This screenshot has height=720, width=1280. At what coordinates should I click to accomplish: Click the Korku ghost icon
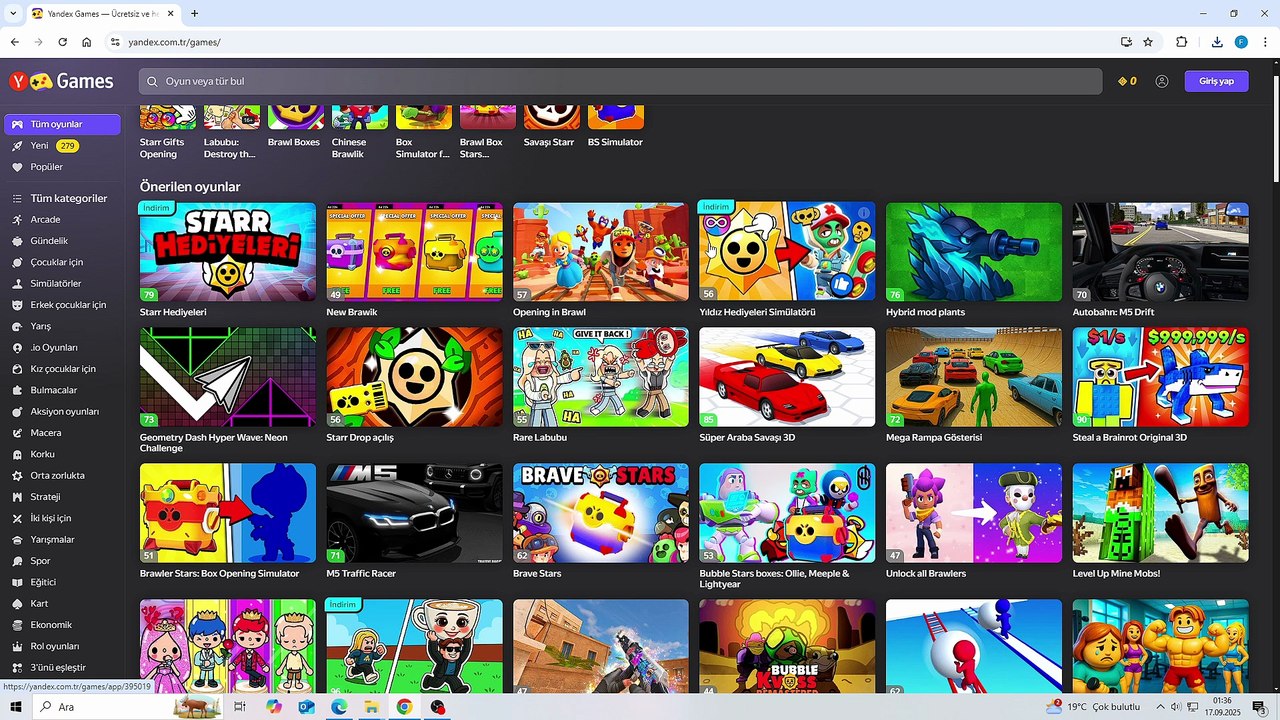point(17,454)
